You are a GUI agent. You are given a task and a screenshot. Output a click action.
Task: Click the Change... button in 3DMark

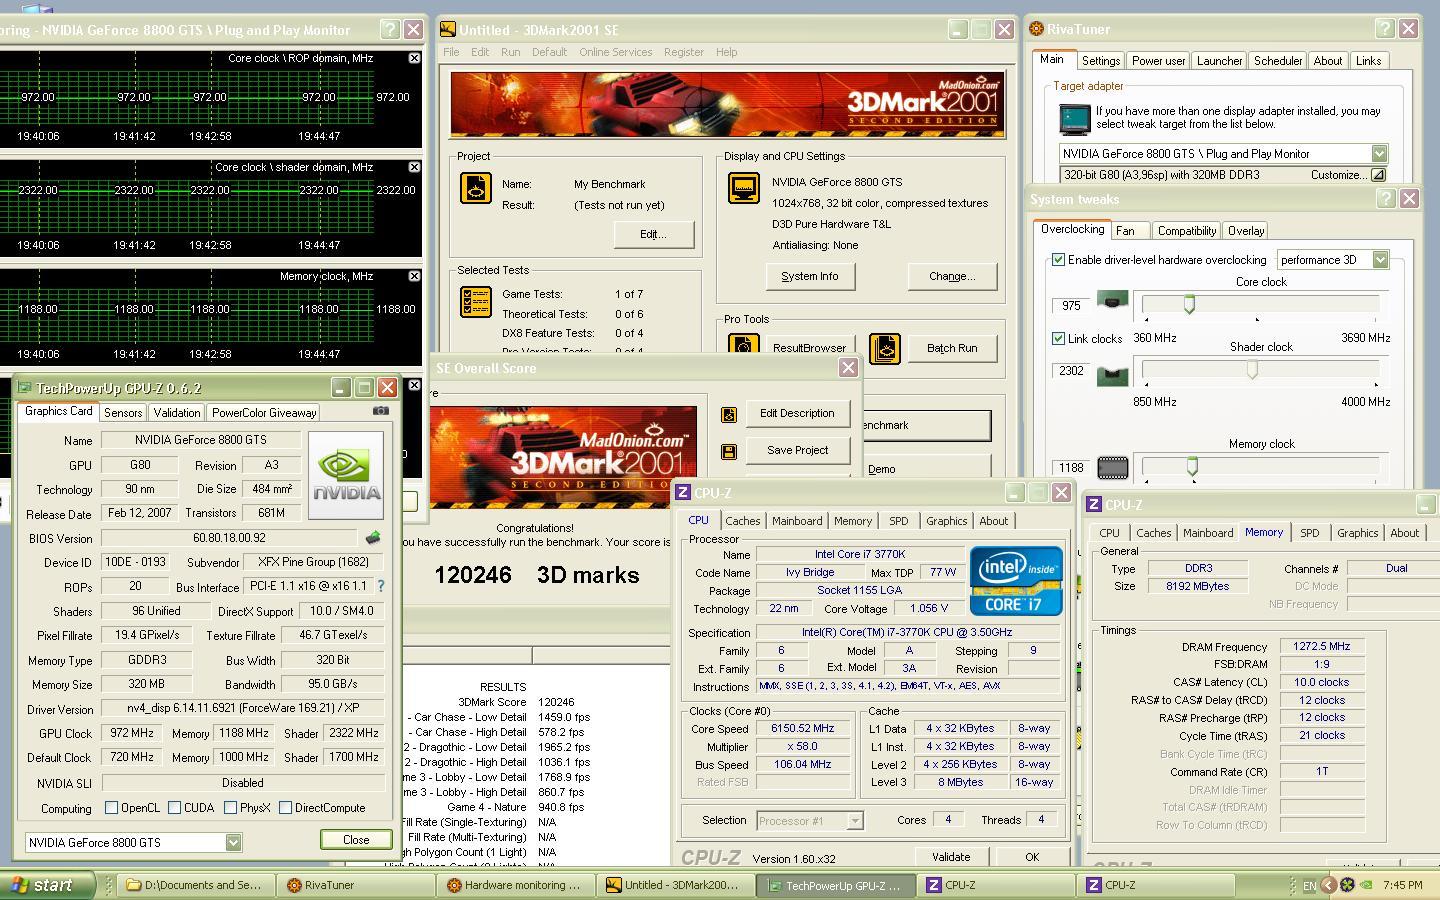[x=952, y=276]
